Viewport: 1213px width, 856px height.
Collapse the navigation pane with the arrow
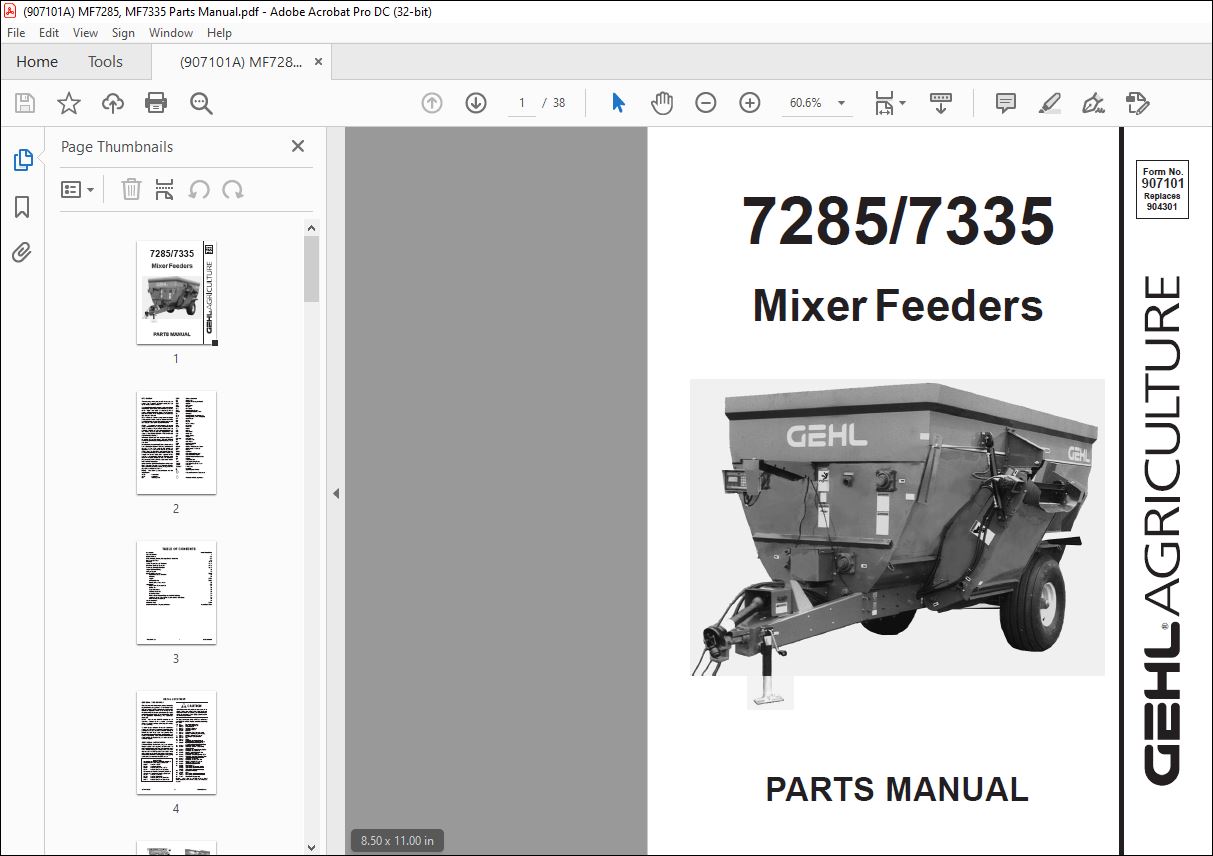click(x=336, y=493)
